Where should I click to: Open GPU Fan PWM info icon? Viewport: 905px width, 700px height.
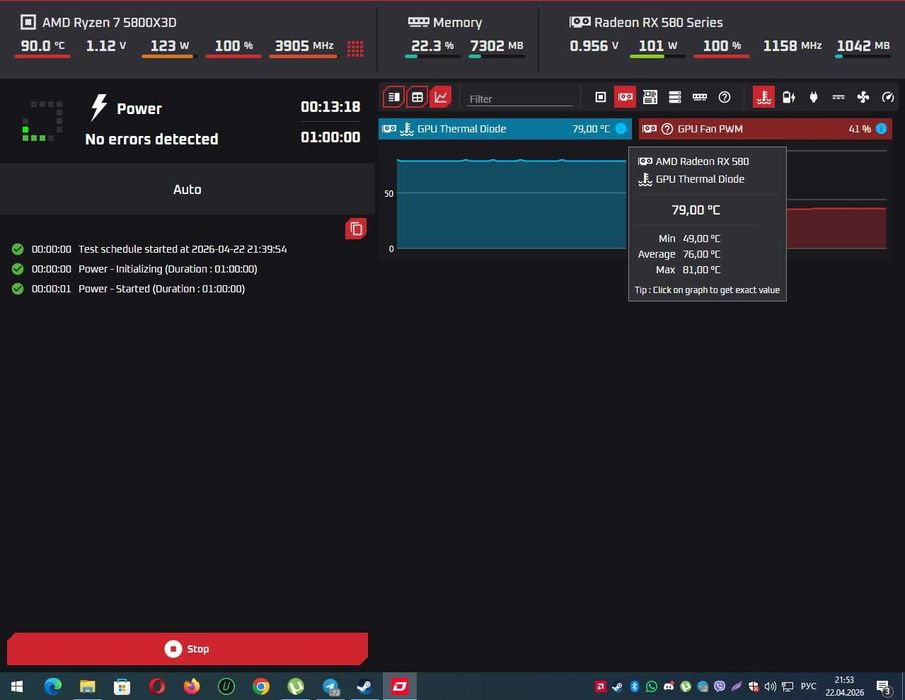tap(881, 129)
